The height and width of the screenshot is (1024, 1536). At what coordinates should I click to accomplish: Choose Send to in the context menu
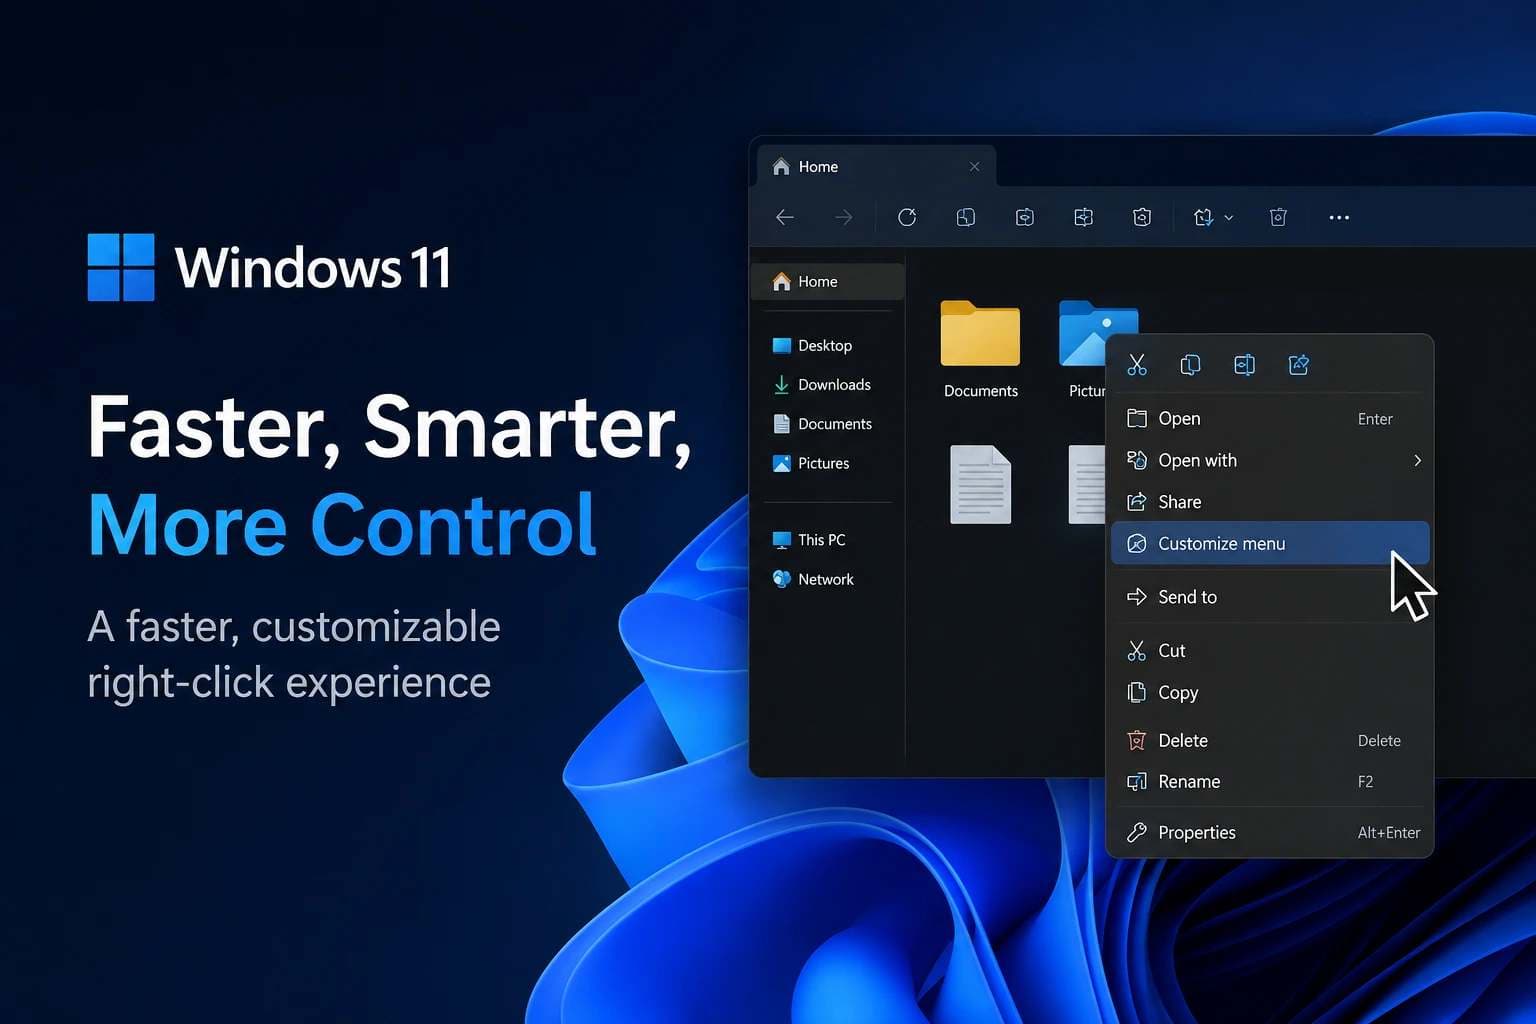point(1270,597)
